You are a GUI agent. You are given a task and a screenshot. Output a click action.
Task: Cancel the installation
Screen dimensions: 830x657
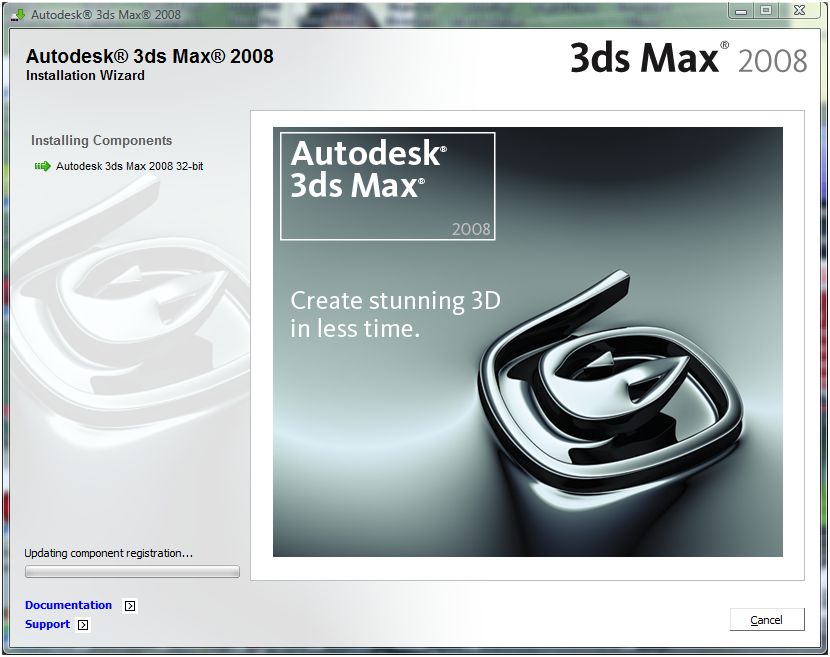766,619
